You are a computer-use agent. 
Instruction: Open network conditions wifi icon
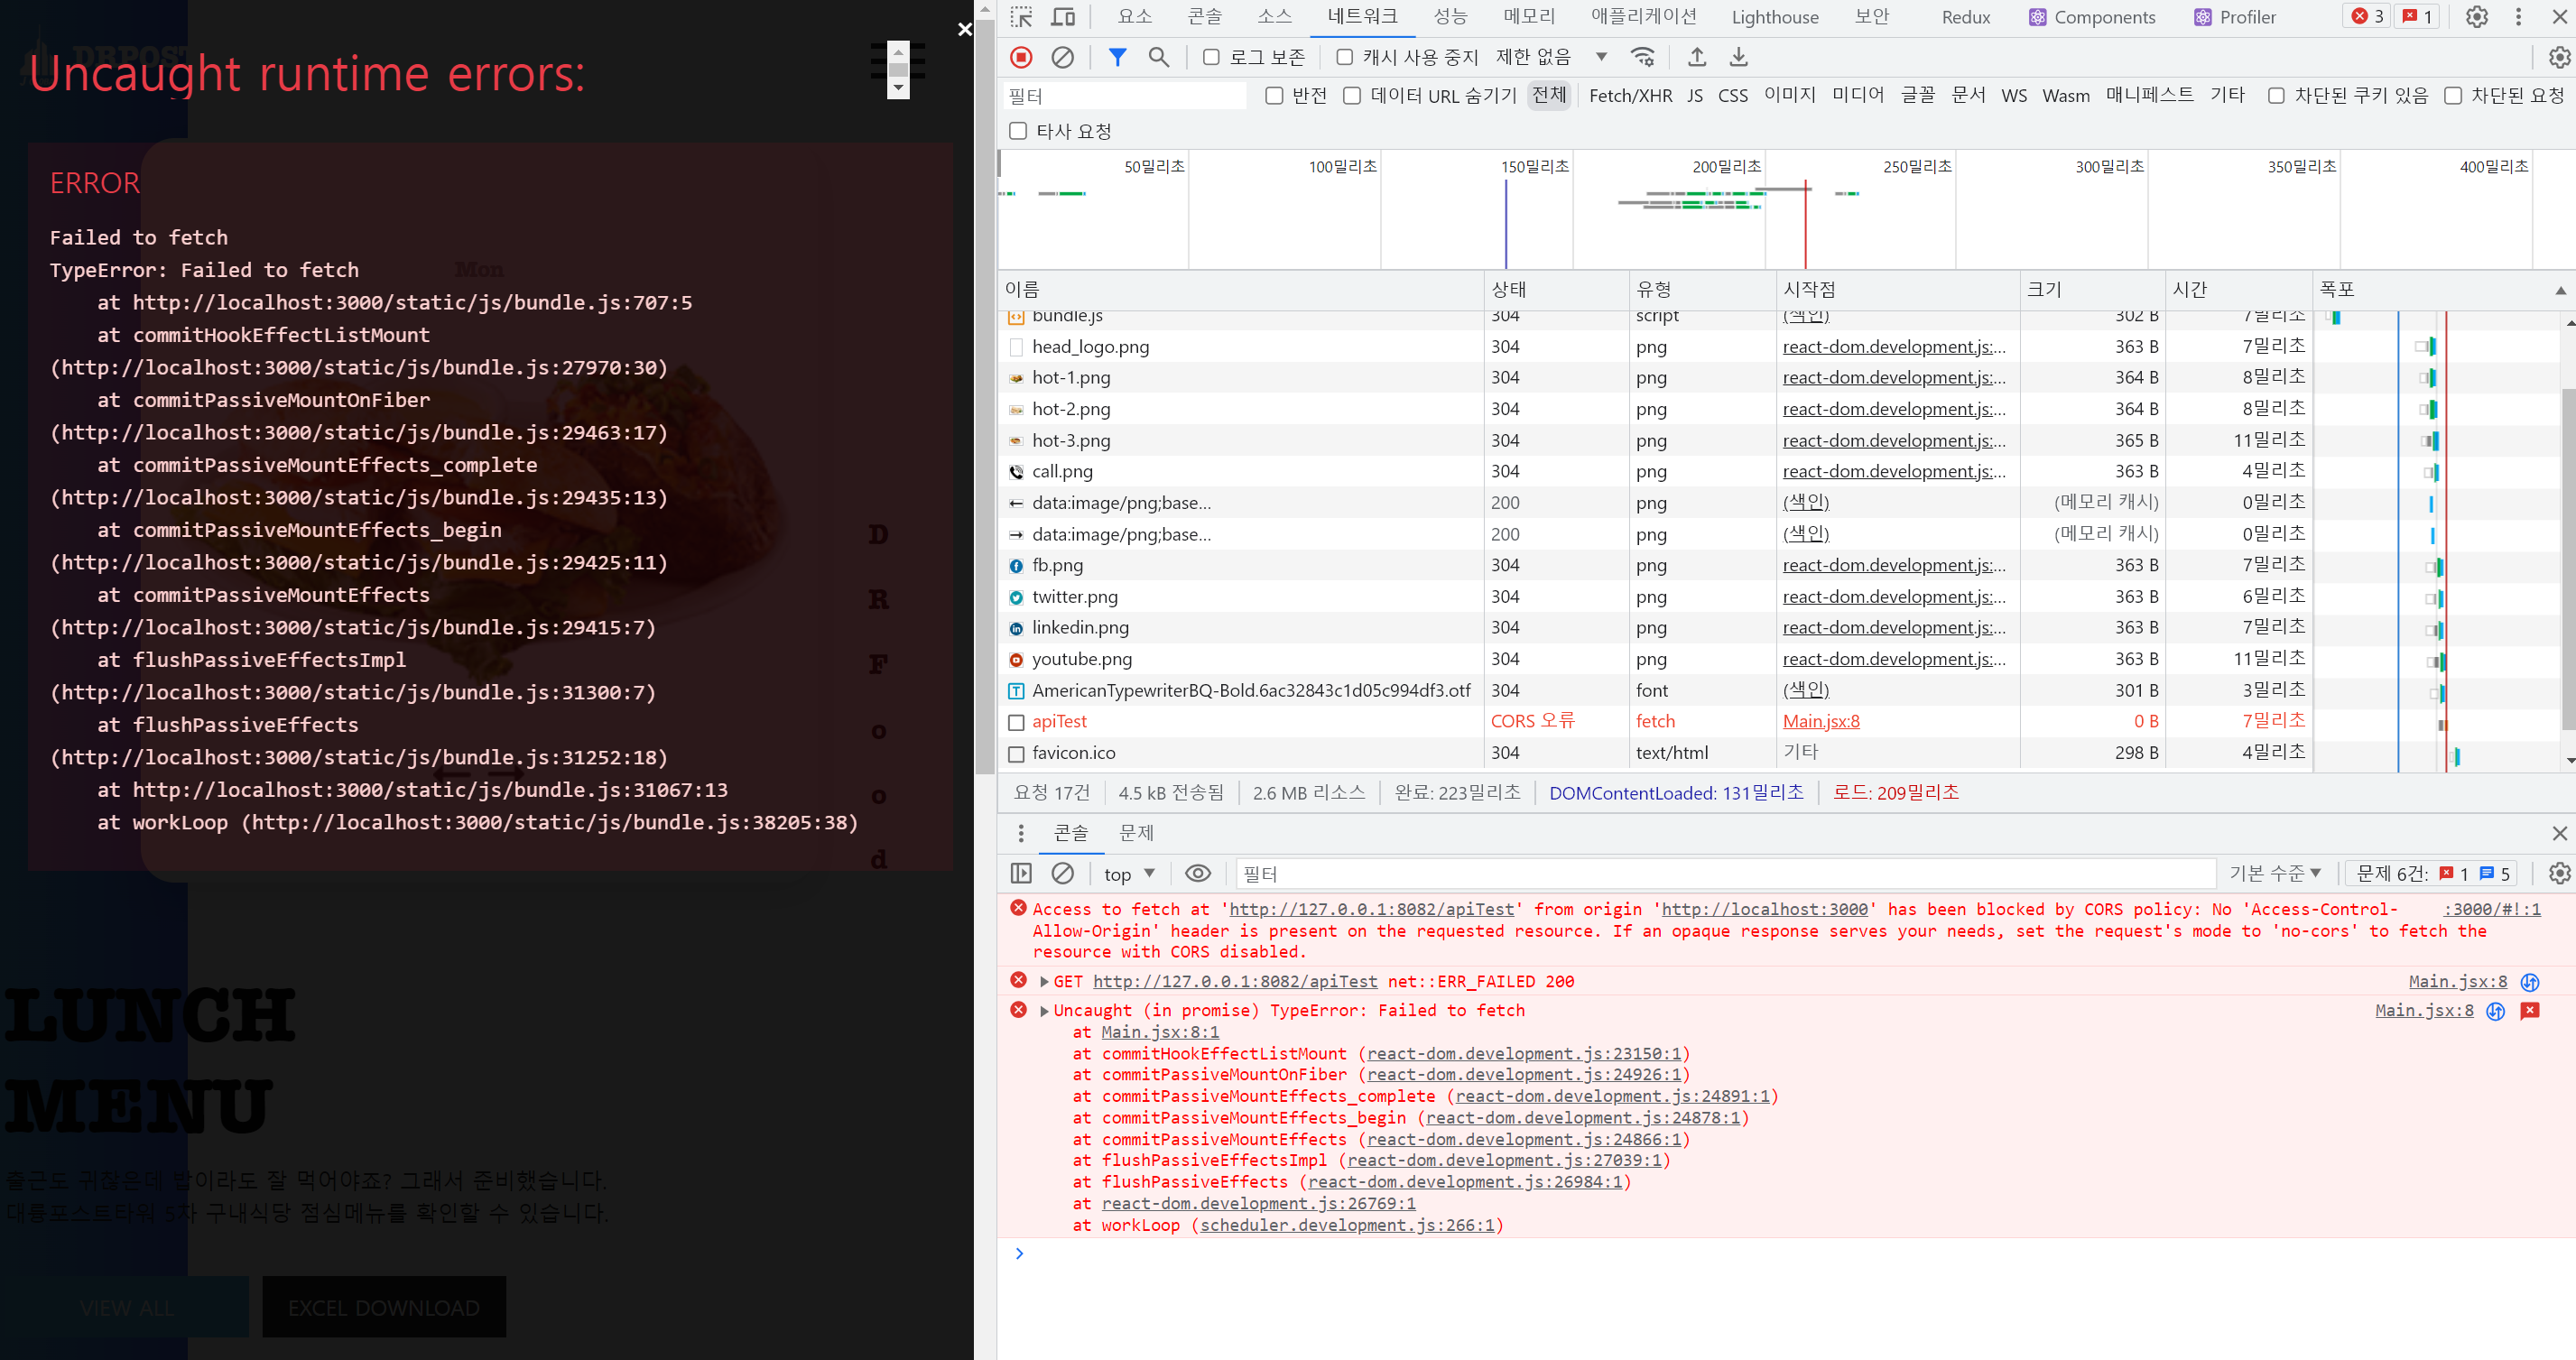[1642, 58]
